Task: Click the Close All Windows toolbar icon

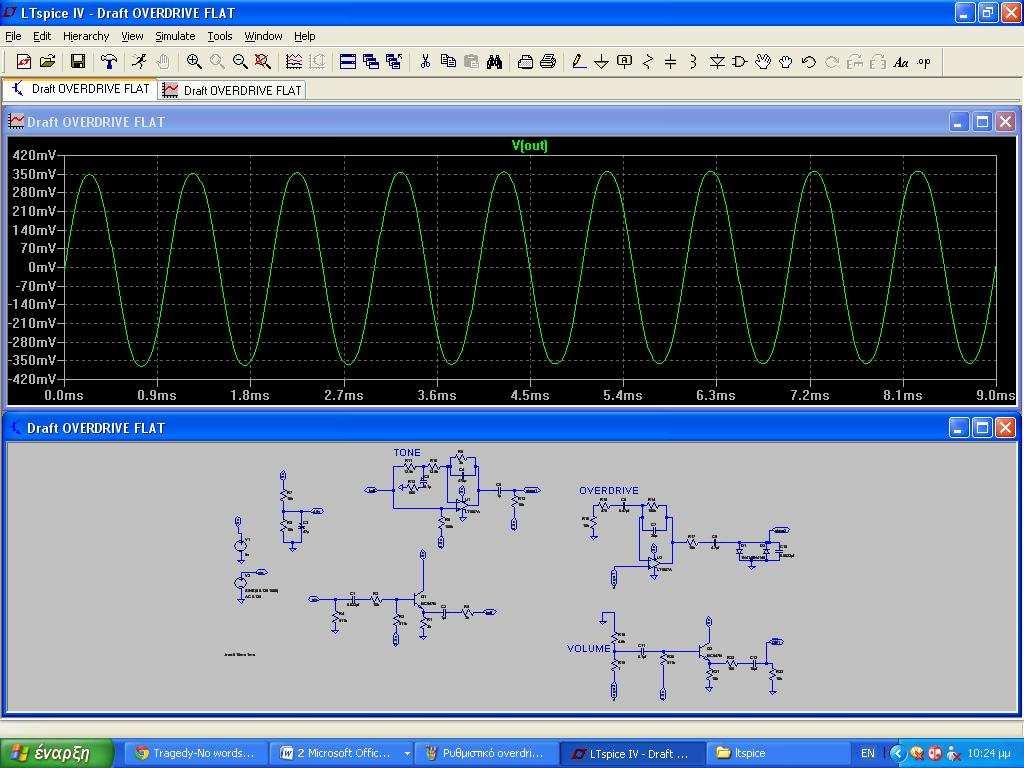Action: pyautogui.click(x=394, y=62)
